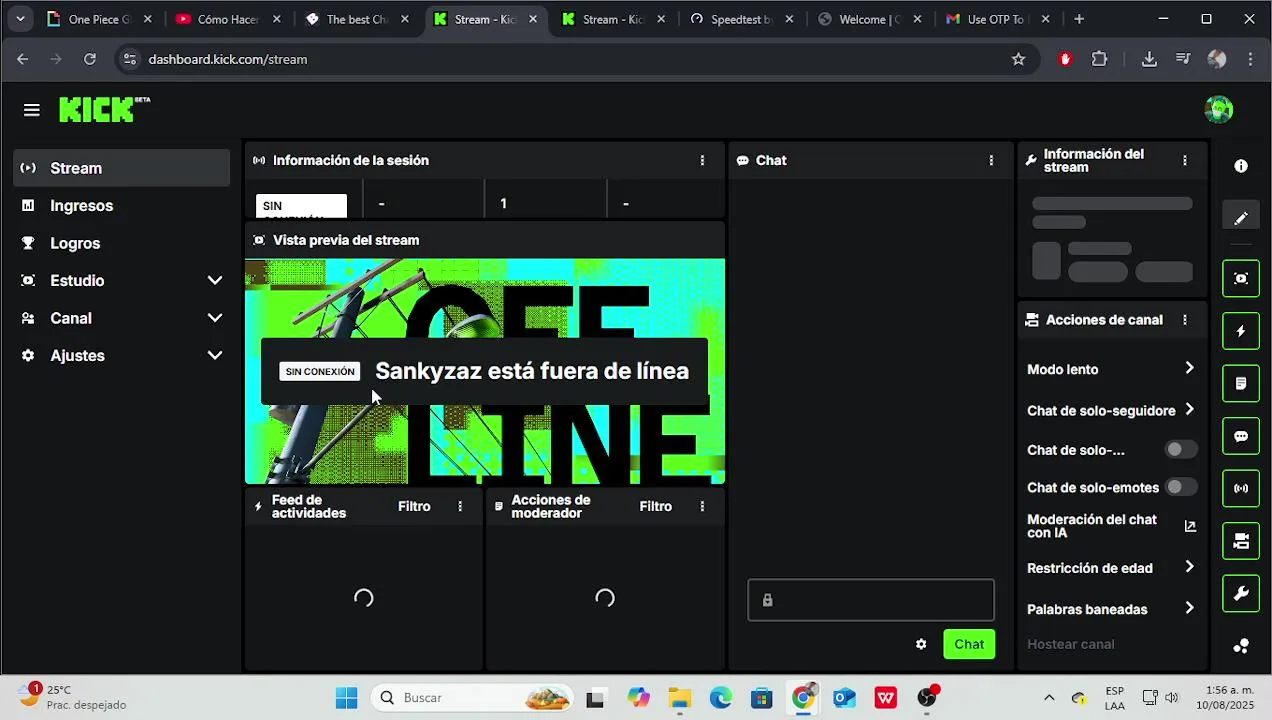1272x720 pixels.
Task: Open chat settings gear icon
Action: pyautogui.click(x=921, y=644)
